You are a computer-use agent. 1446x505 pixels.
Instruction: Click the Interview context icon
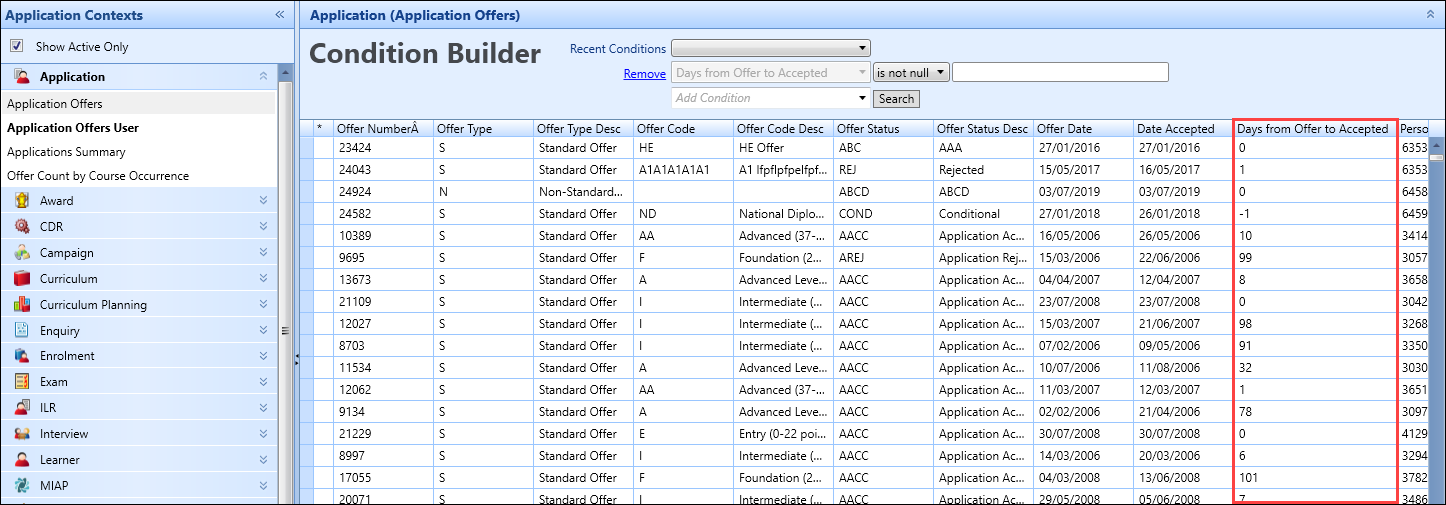(x=22, y=434)
